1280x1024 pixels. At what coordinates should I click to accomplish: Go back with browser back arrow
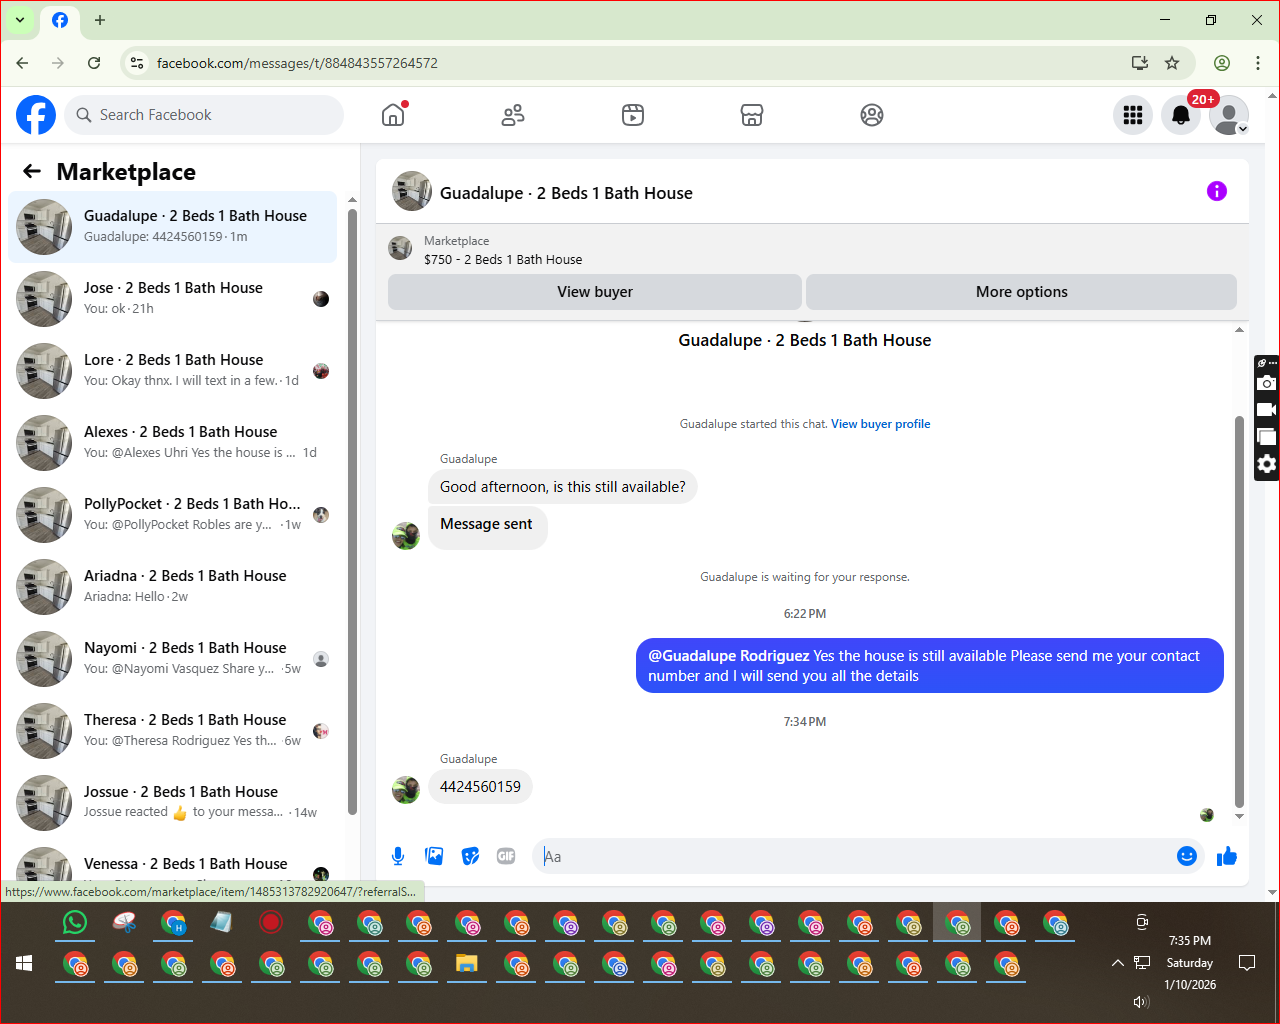click(22, 63)
